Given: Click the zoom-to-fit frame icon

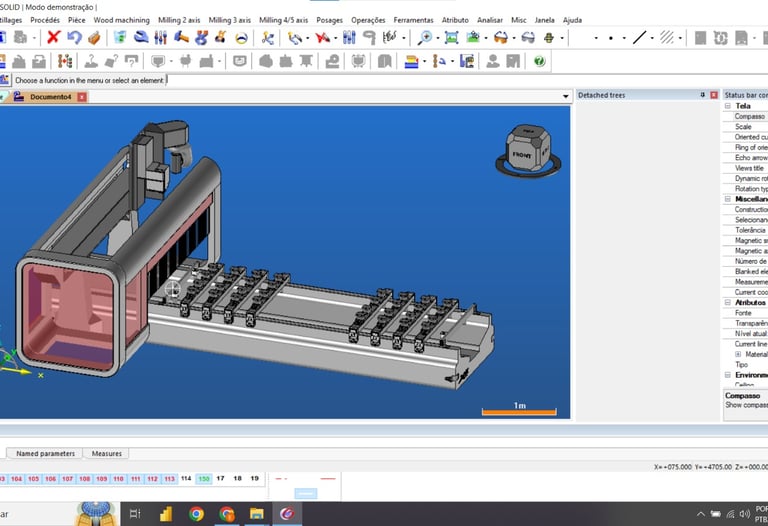Looking at the screenshot, I should 452,38.
